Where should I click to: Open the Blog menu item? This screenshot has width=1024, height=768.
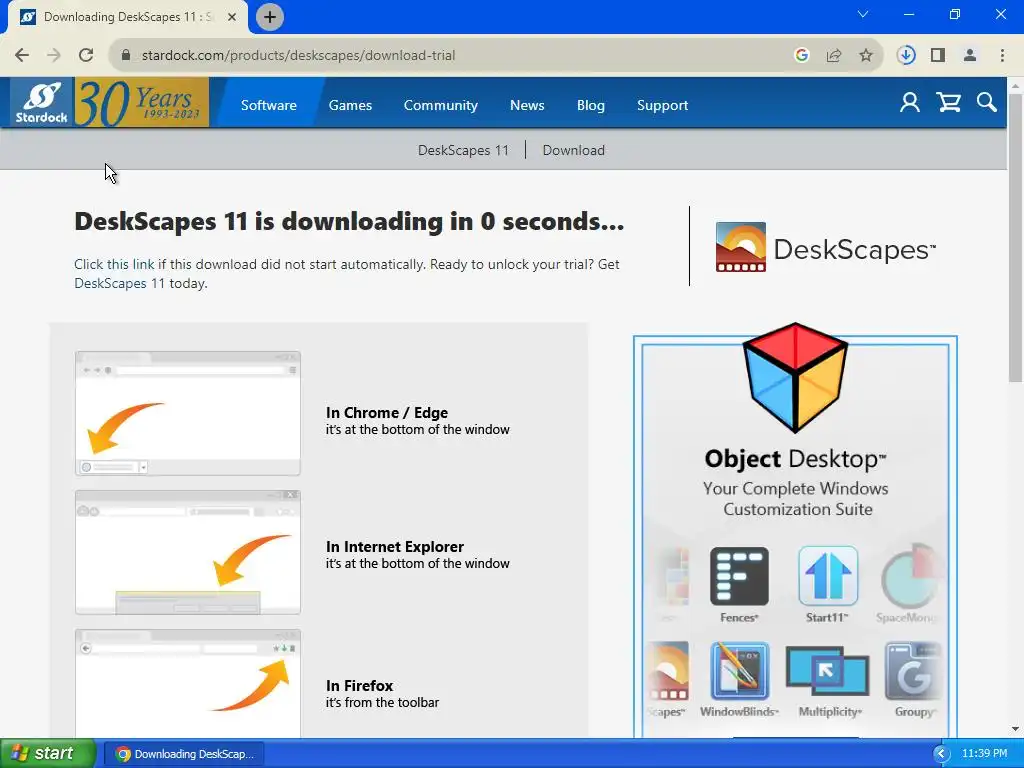(x=590, y=105)
